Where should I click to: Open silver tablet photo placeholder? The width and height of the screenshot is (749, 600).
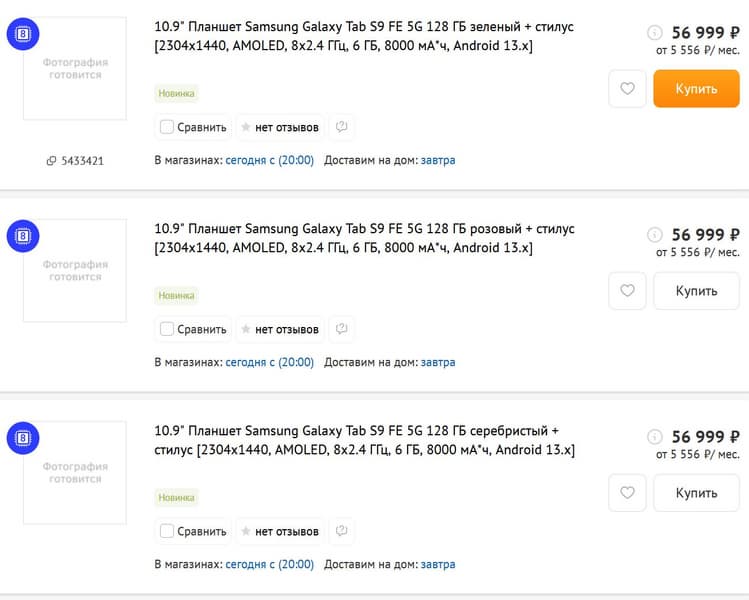tap(75, 472)
